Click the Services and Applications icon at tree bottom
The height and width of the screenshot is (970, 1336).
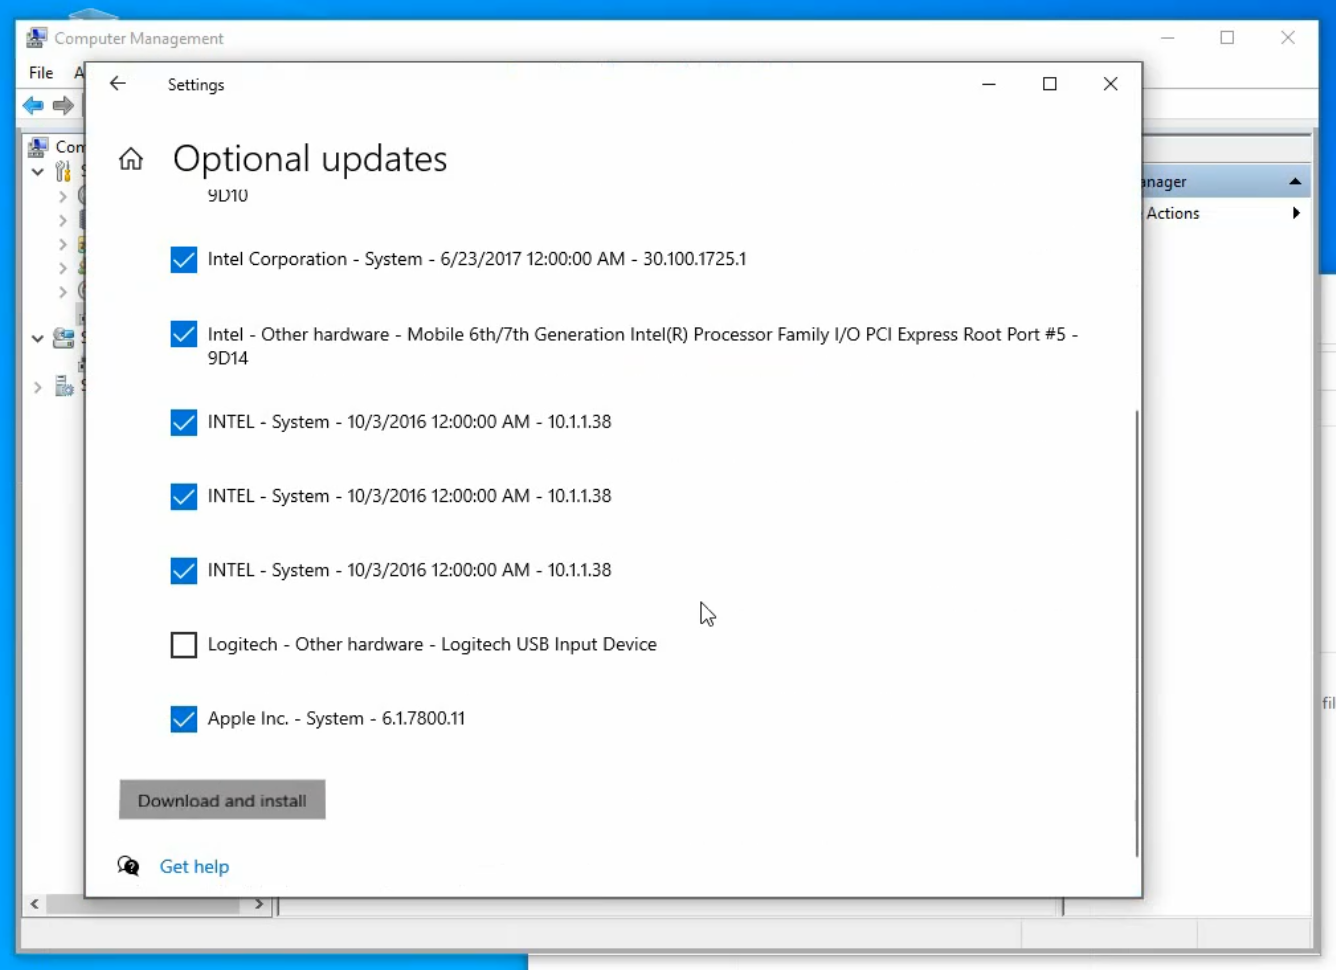point(64,385)
